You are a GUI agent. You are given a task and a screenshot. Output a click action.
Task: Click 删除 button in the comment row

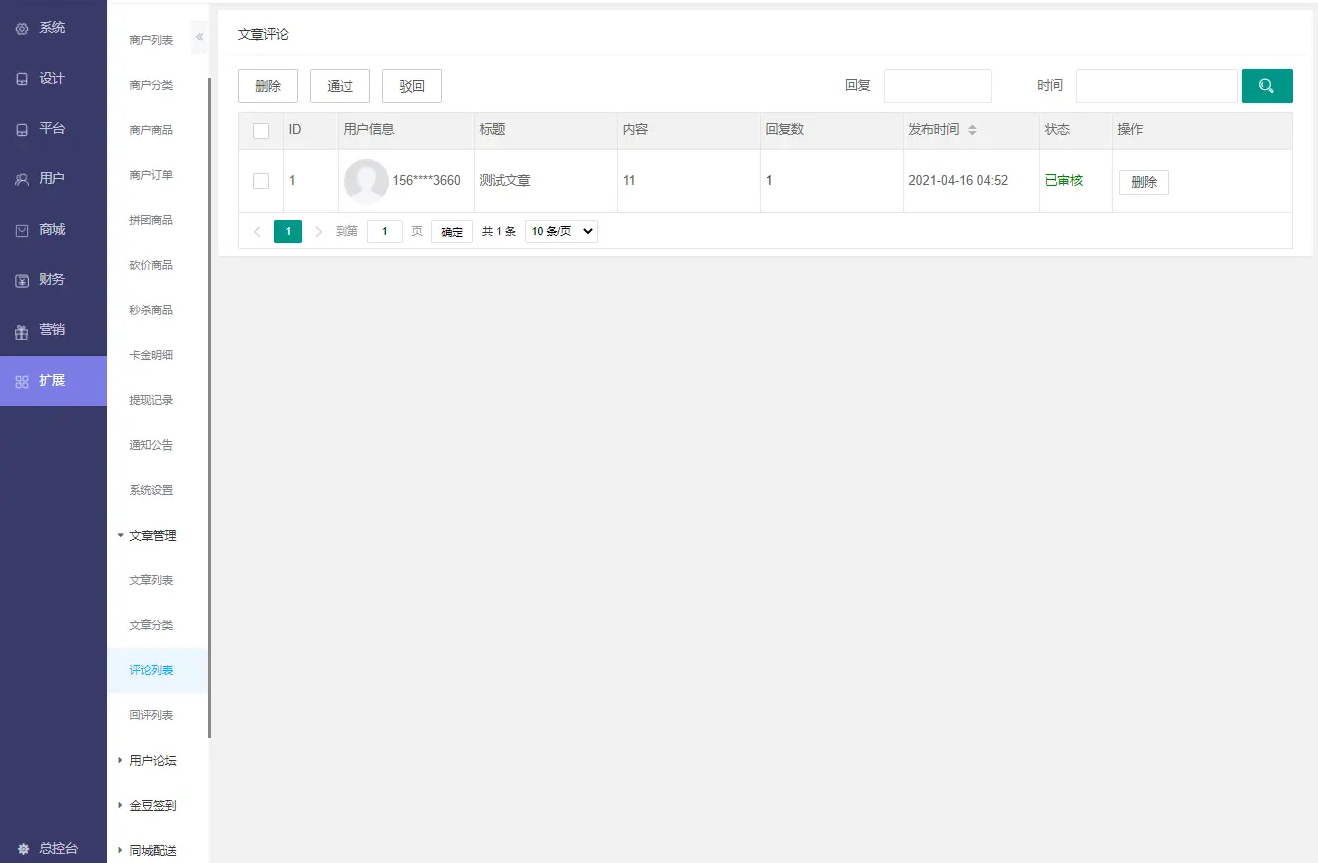click(x=1143, y=182)
